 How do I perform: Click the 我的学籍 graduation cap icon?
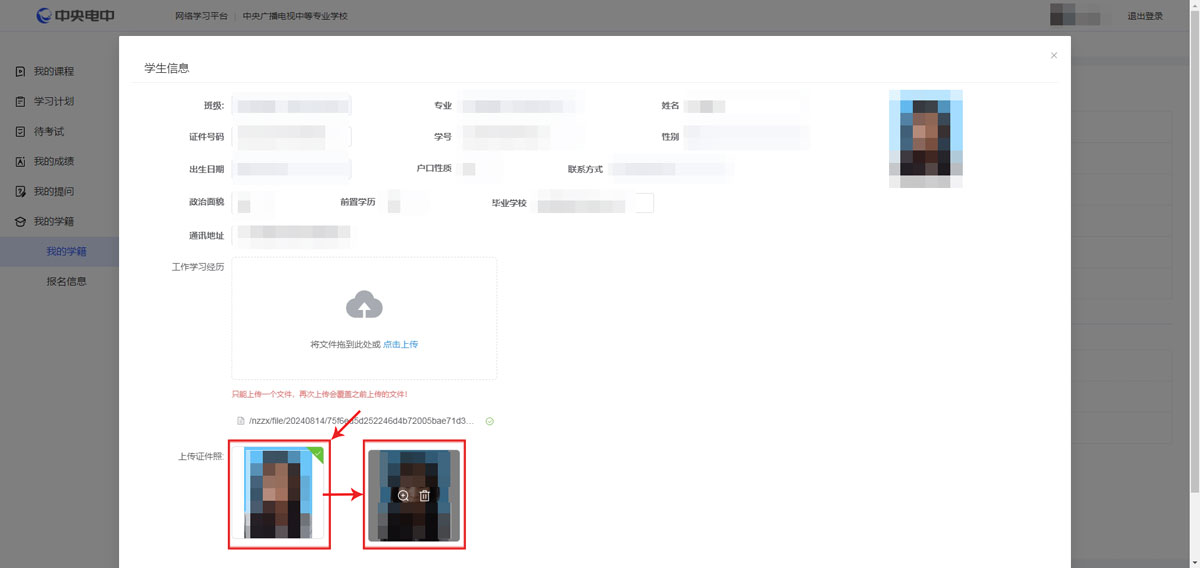point(20,221)
